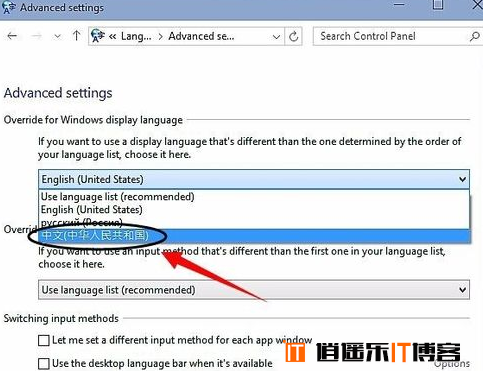The image size is (483, 371).
Task: Go up one folder level
Action: (76, 35)
